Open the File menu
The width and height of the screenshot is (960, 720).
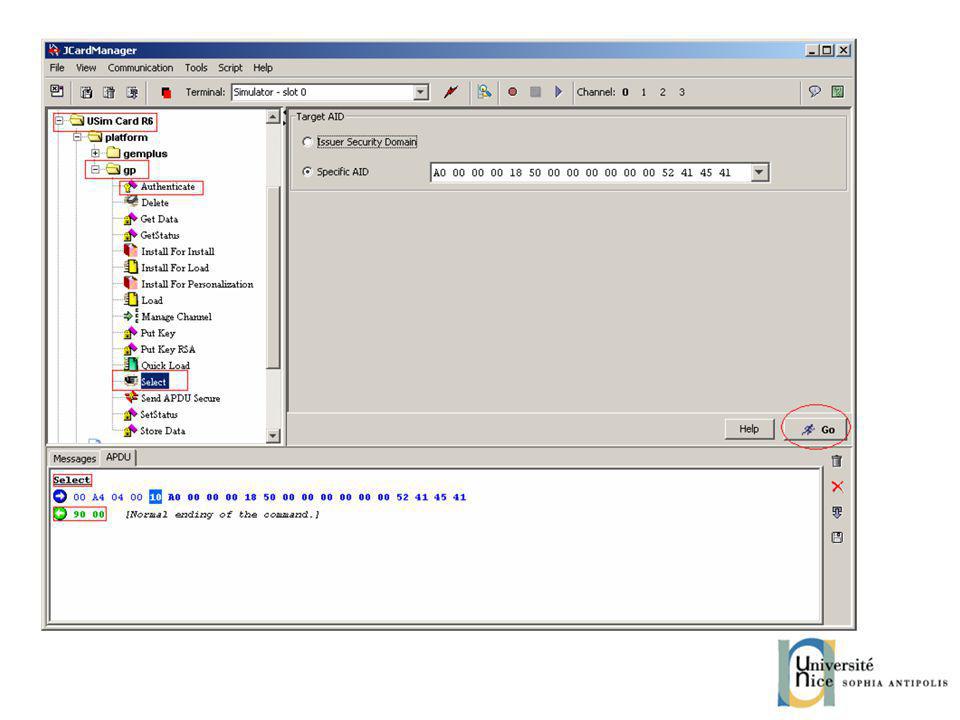coord(57,68)
